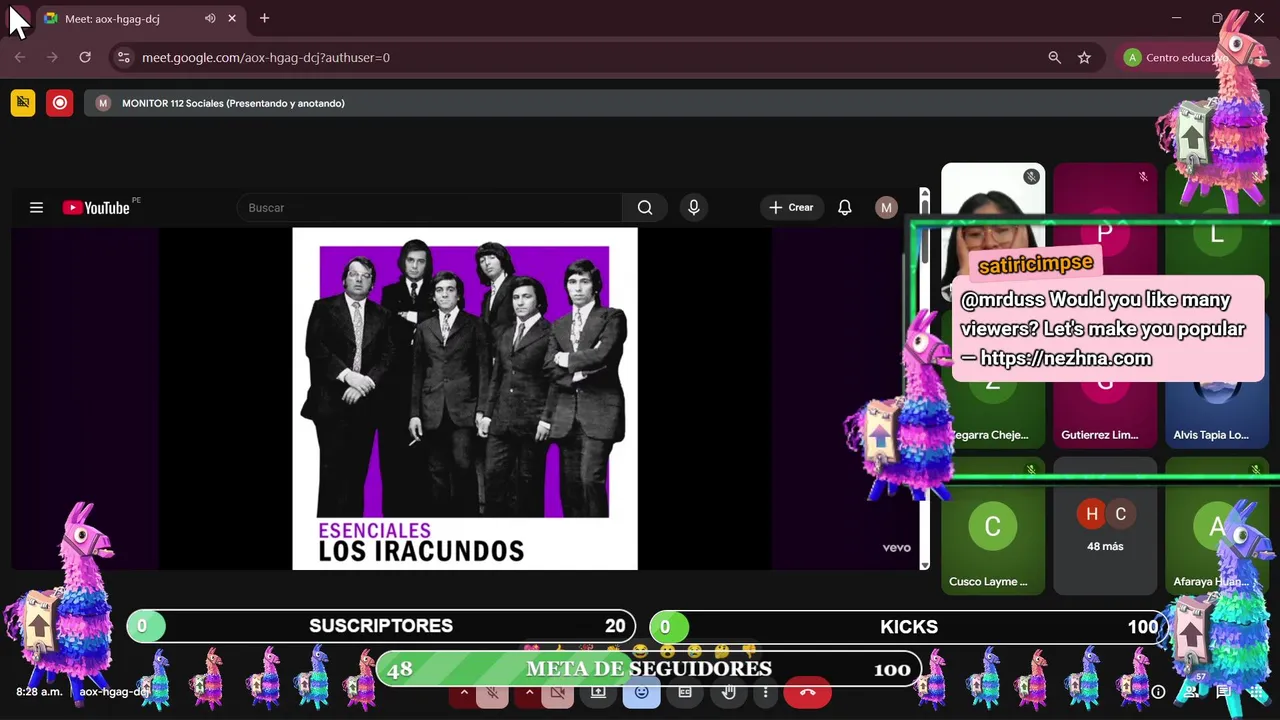This screenshot has height=720, width=1280.
Task: Focus the YouTube Buscar search field
Action: click(430, 207)
